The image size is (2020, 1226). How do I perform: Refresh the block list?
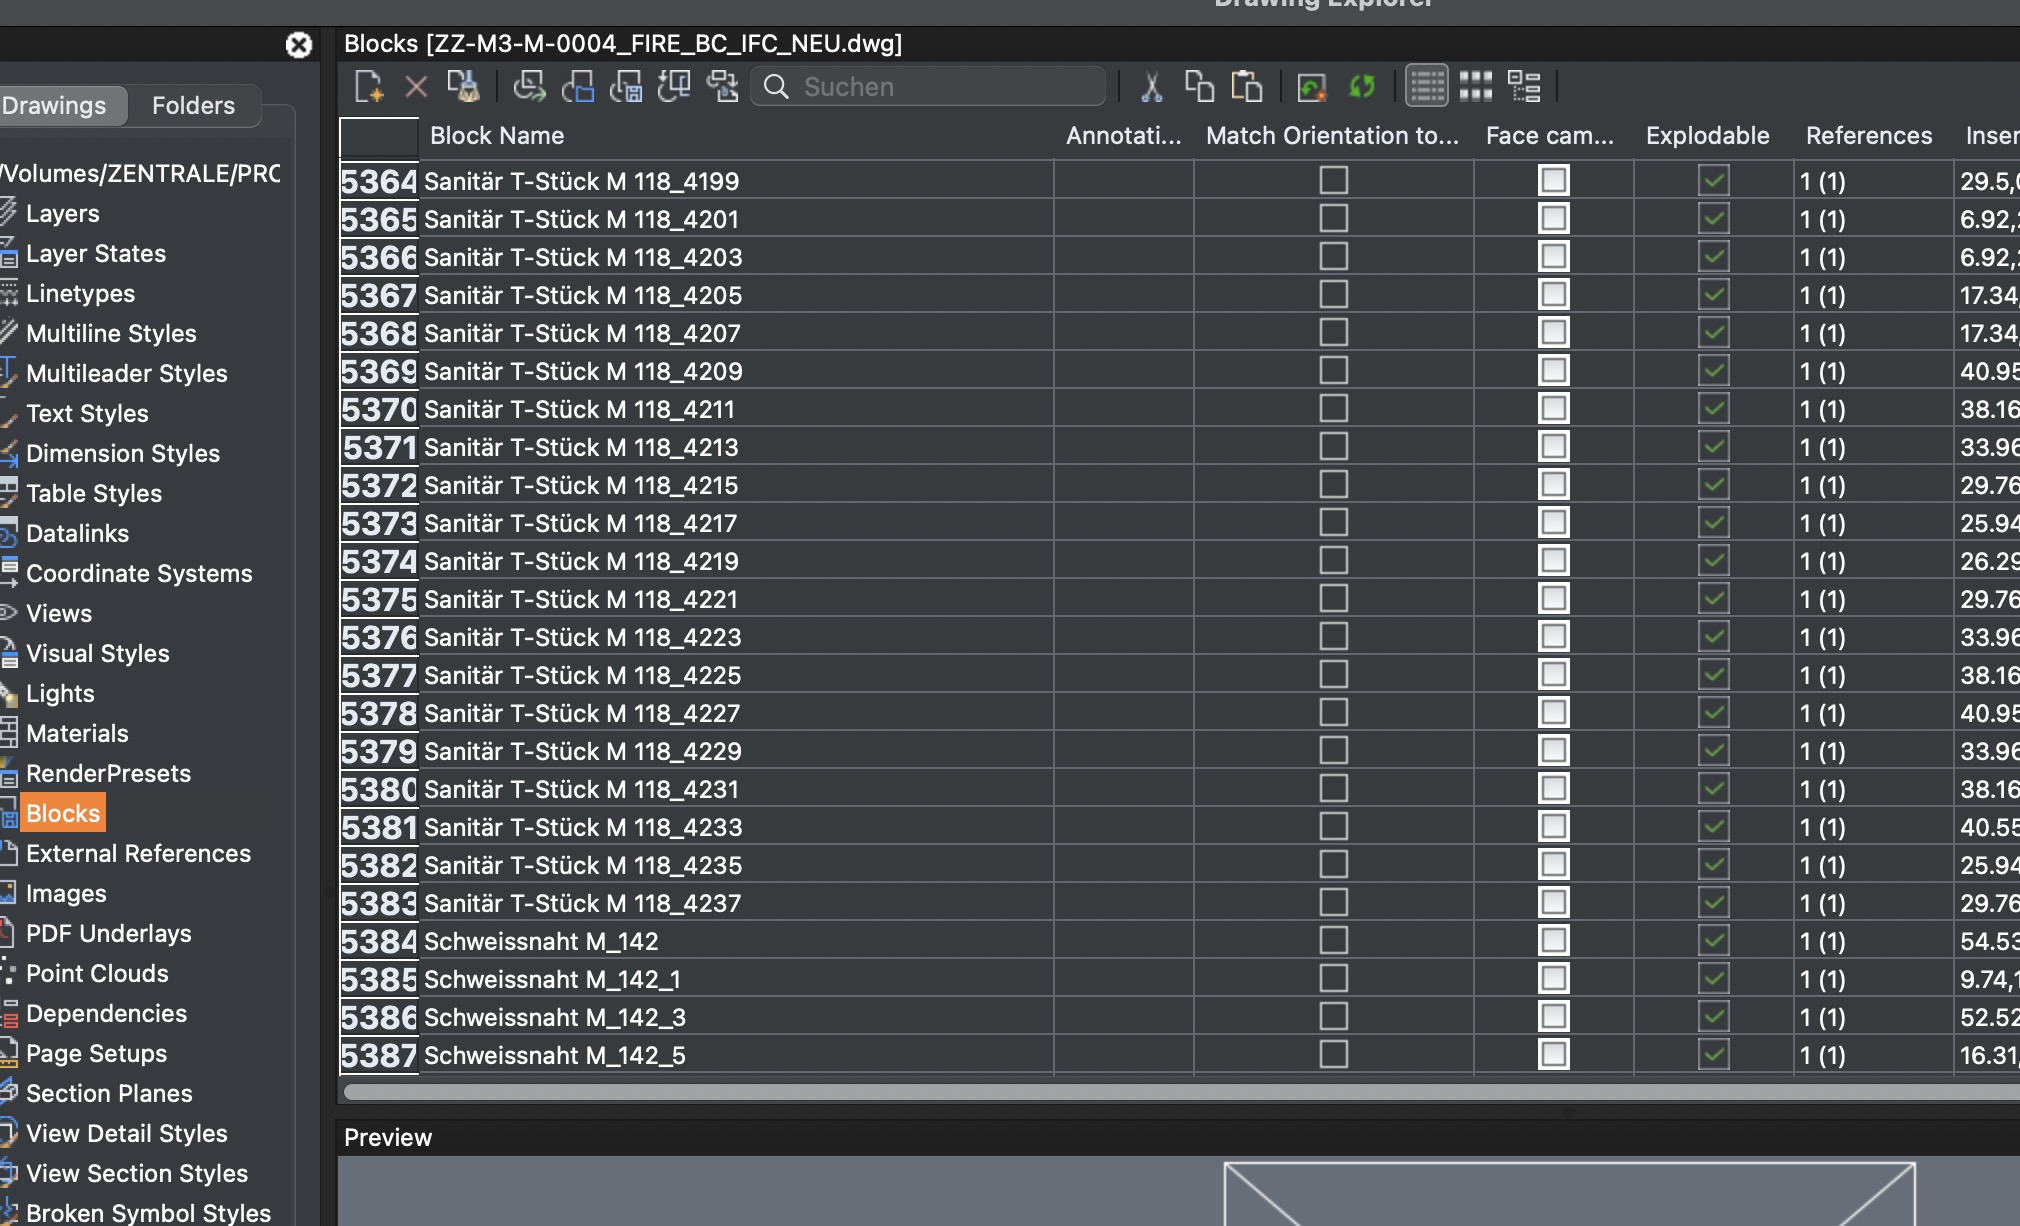pyautogui.click(x=1362, y=86)
